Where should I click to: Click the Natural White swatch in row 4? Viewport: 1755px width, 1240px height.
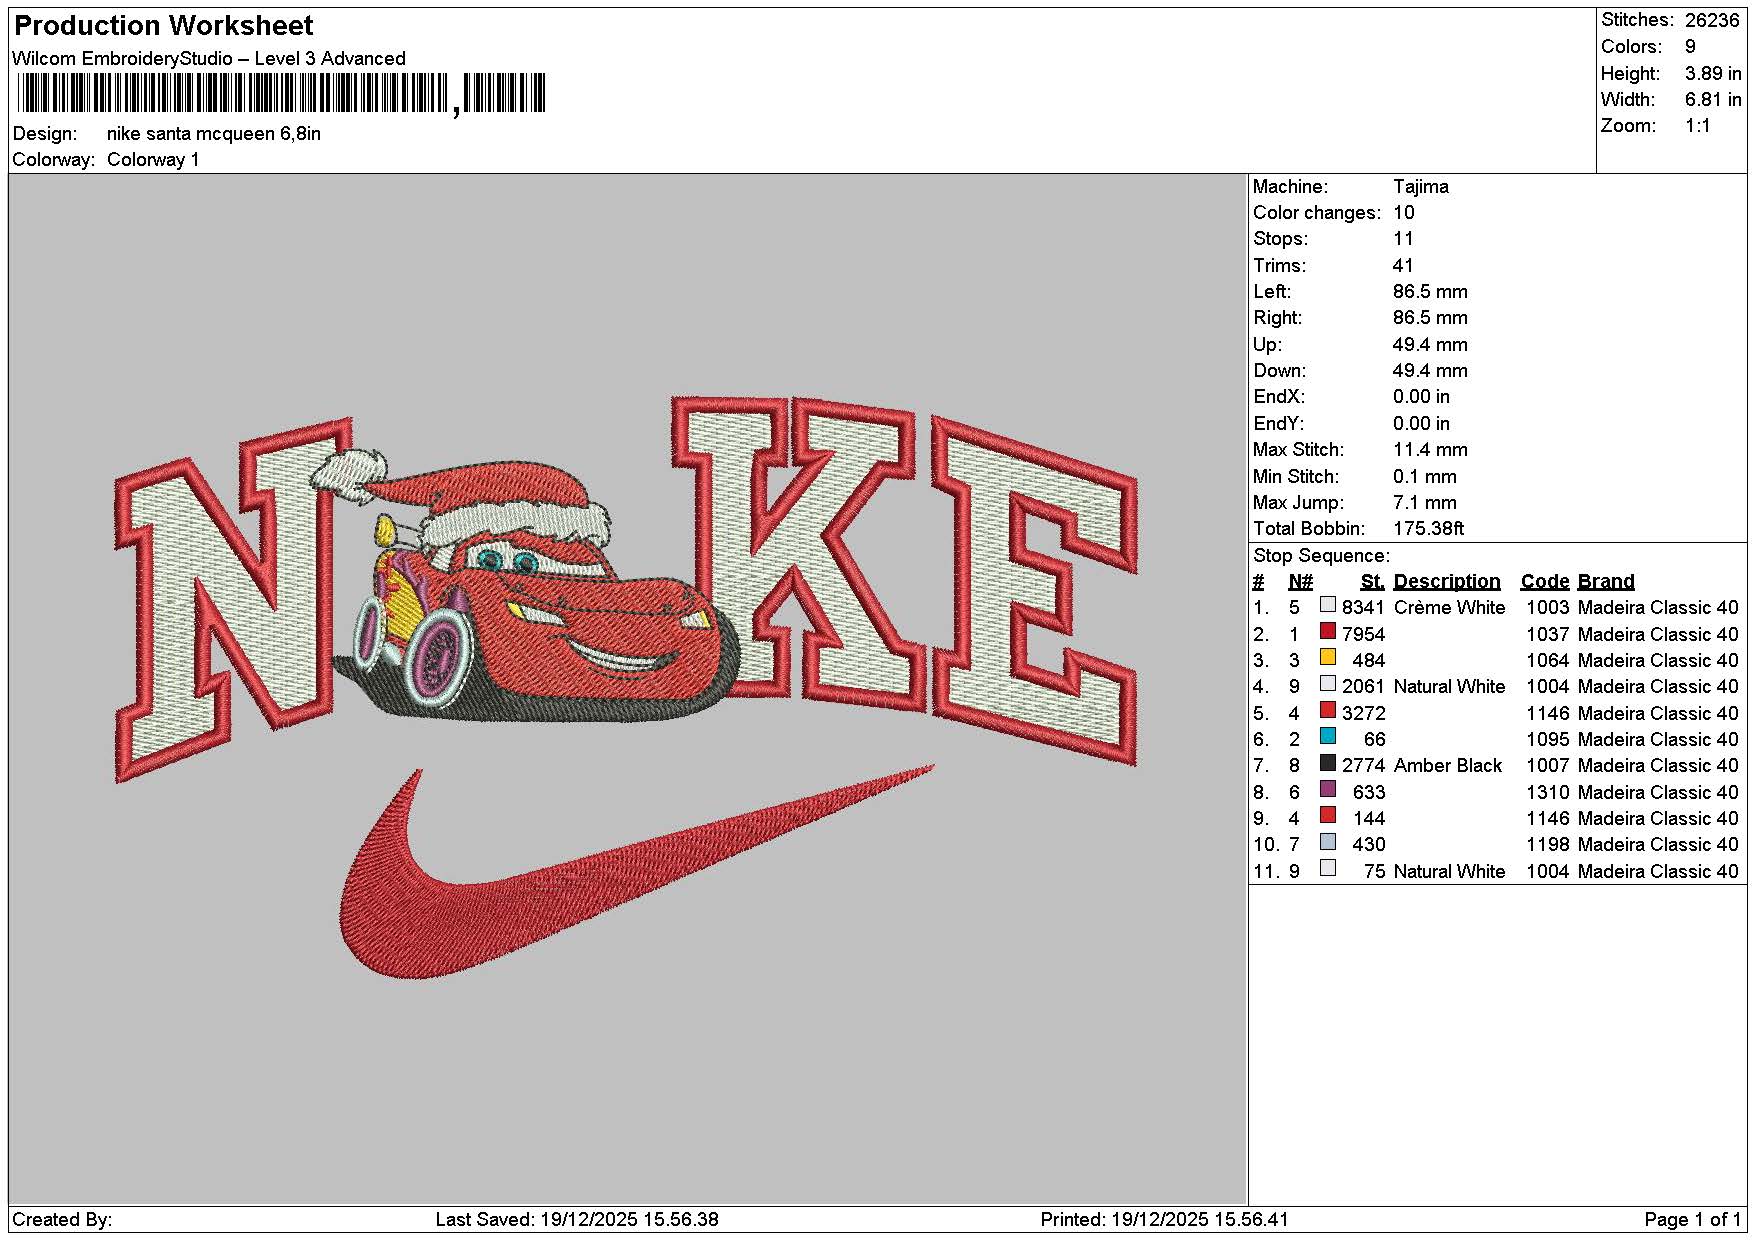1327,683
